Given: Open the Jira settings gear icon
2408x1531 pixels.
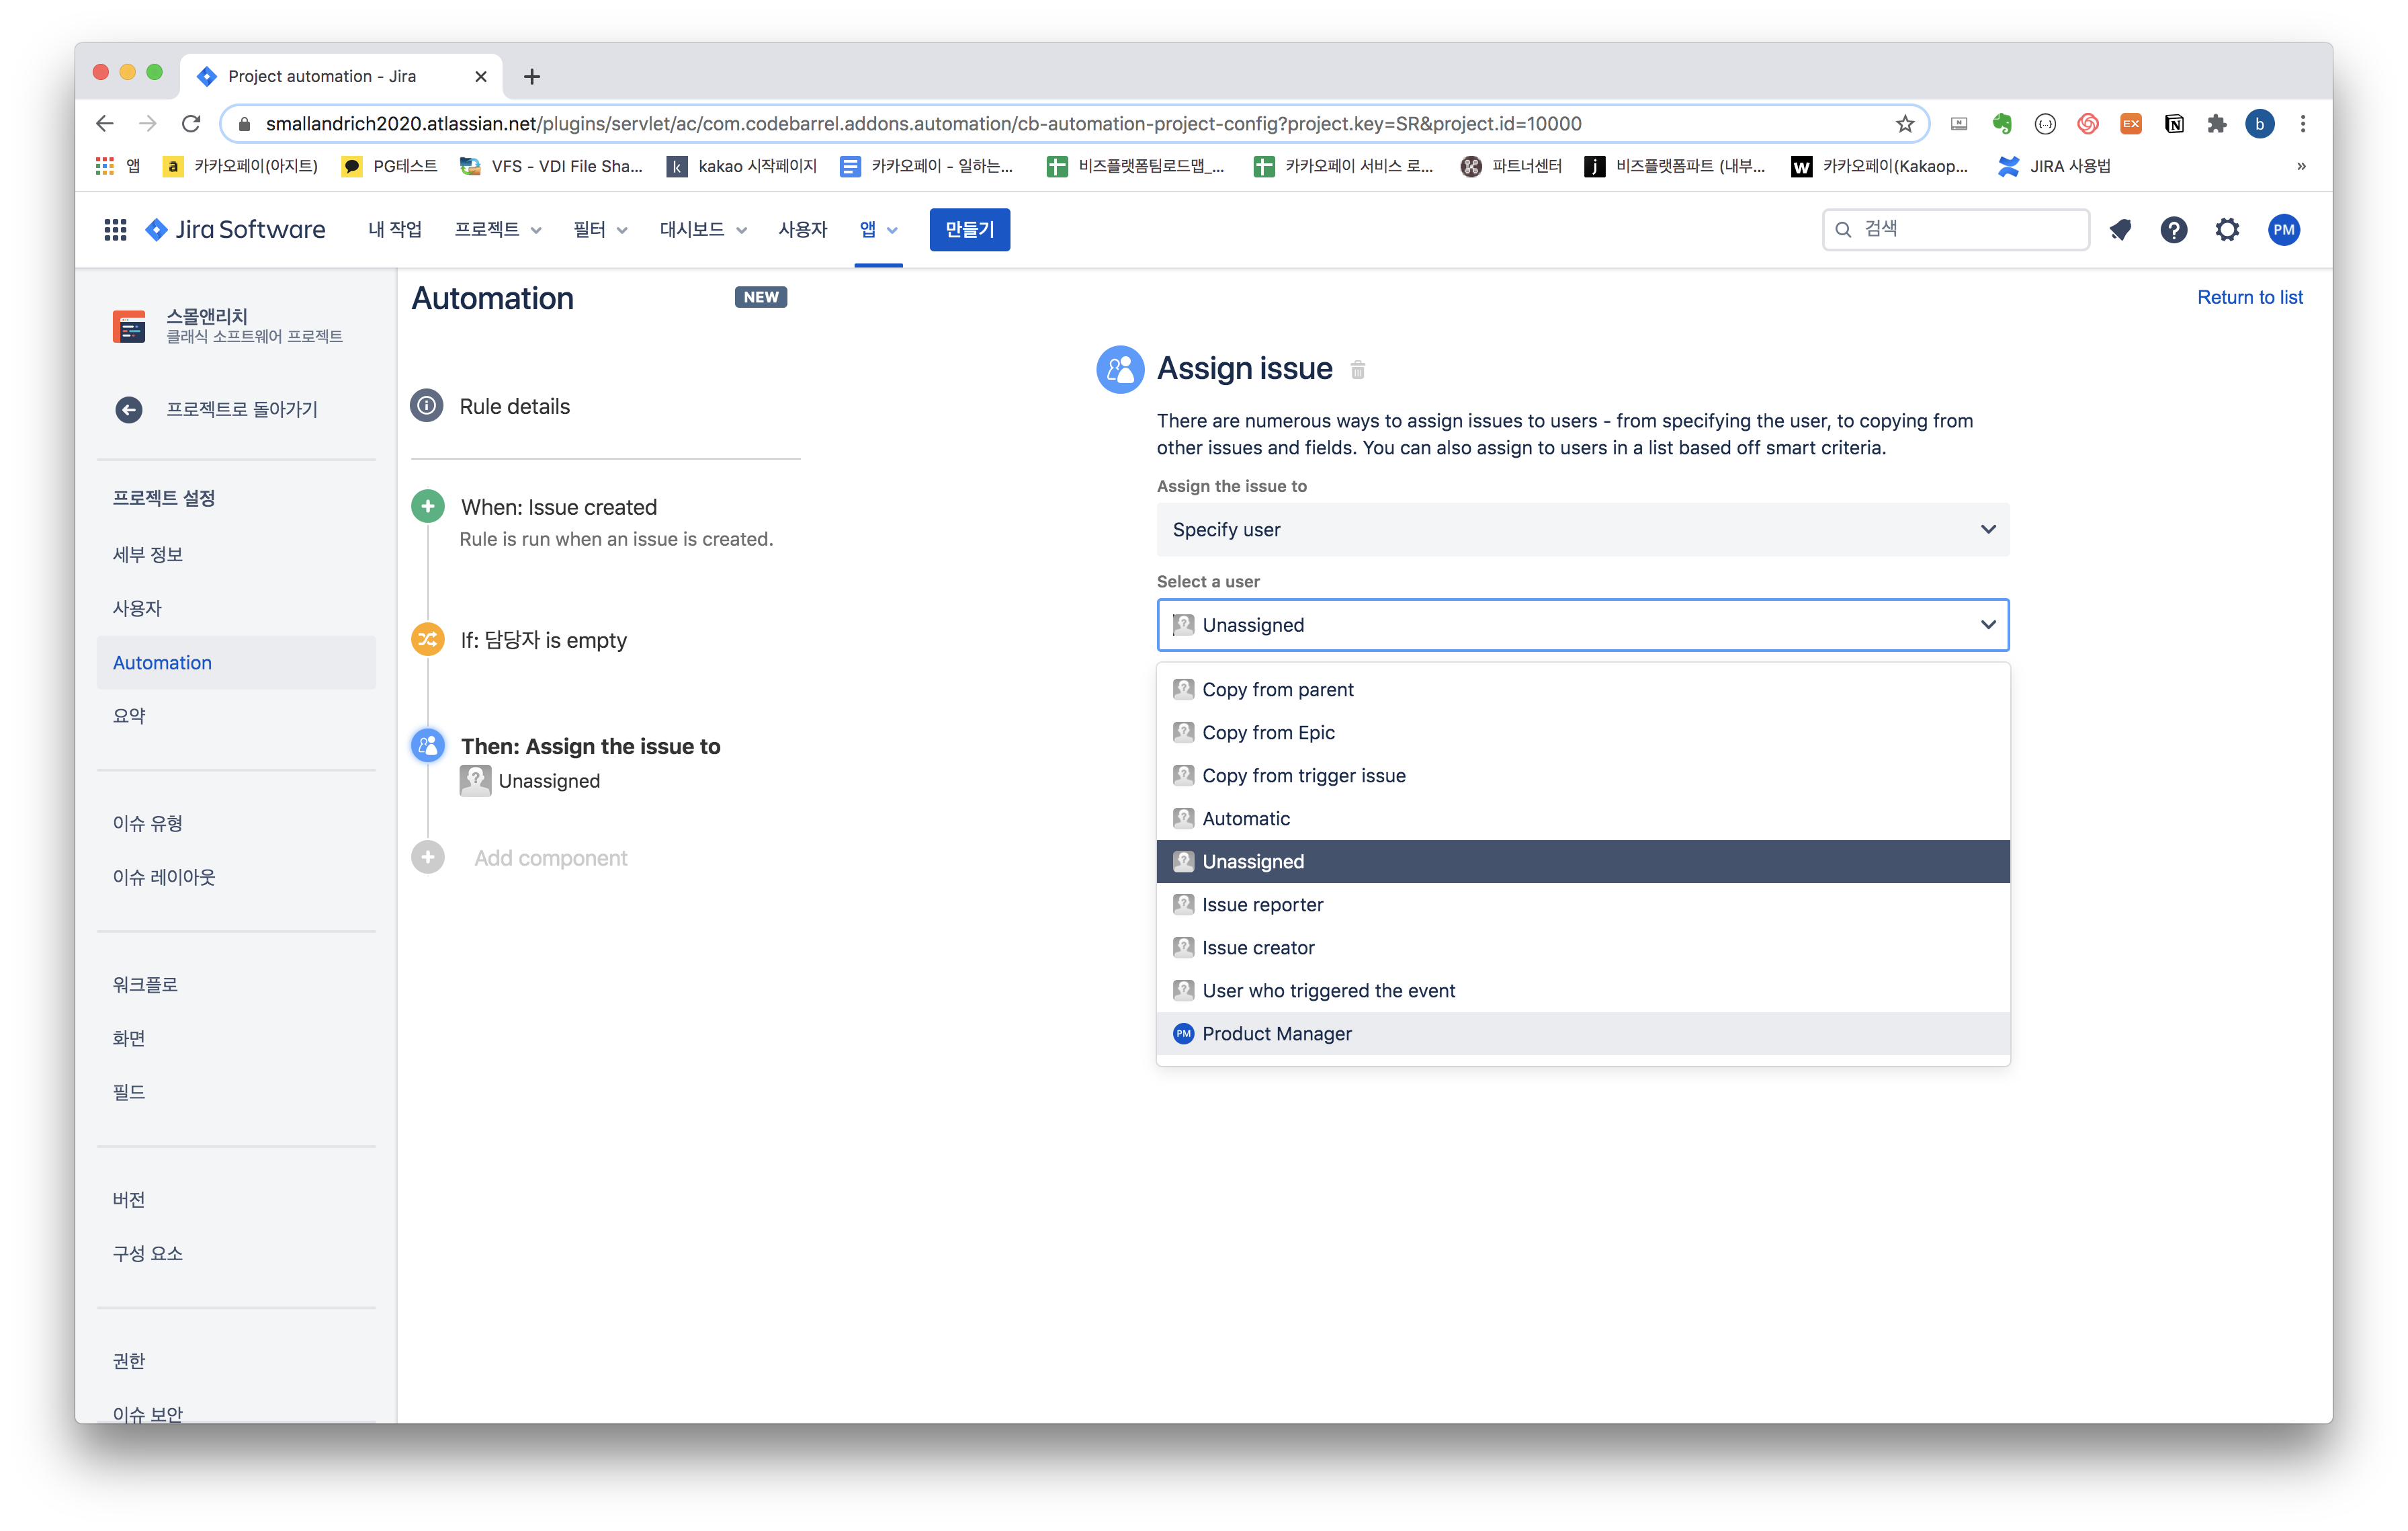Looking at the screenshot, I should pyautogui.click(x=2227, y=230).
